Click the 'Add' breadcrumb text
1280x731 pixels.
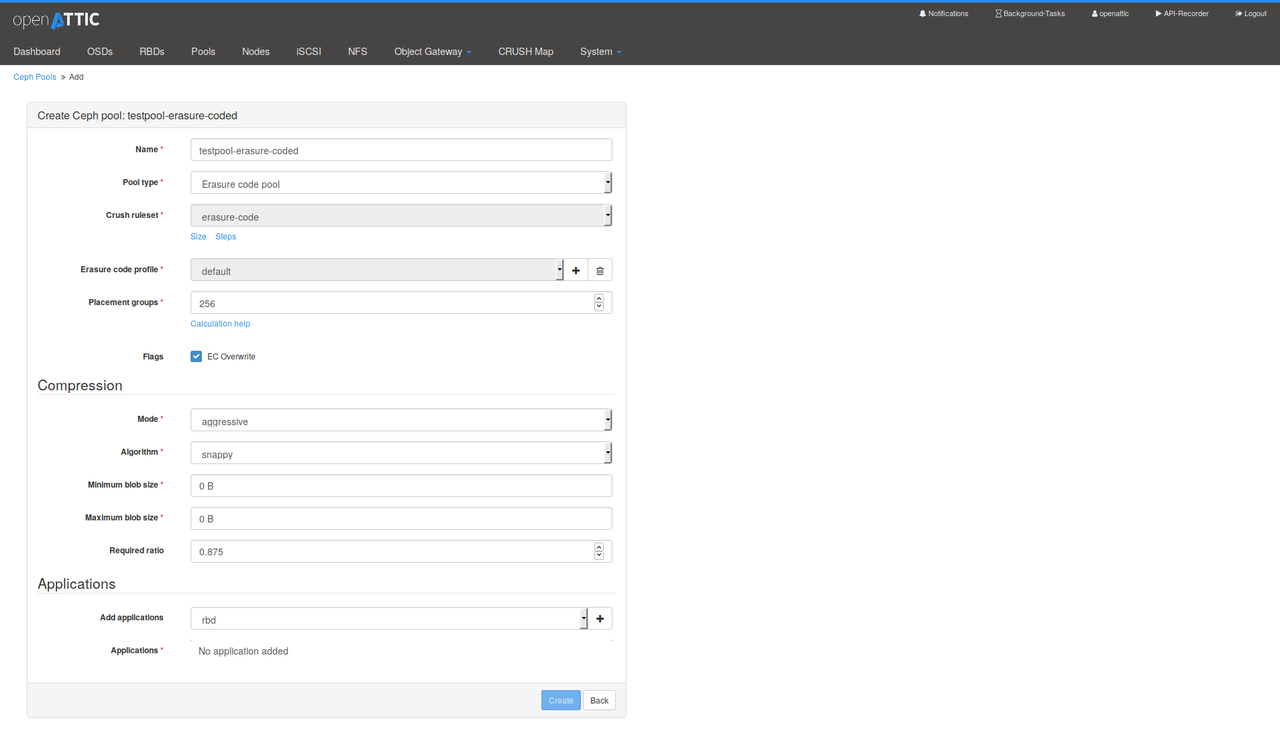pyautogui.click(x=76, y=77)
